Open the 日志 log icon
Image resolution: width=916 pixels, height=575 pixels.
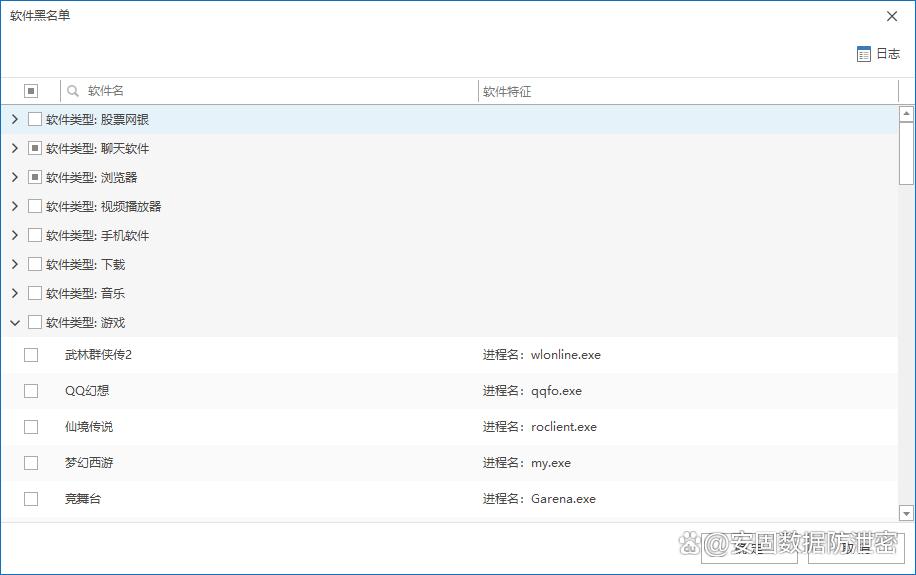coord(864,54)
